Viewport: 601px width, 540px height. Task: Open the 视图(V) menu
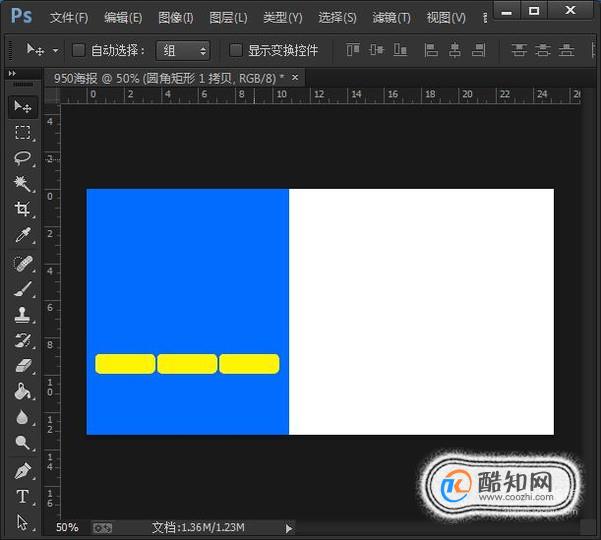446,18
